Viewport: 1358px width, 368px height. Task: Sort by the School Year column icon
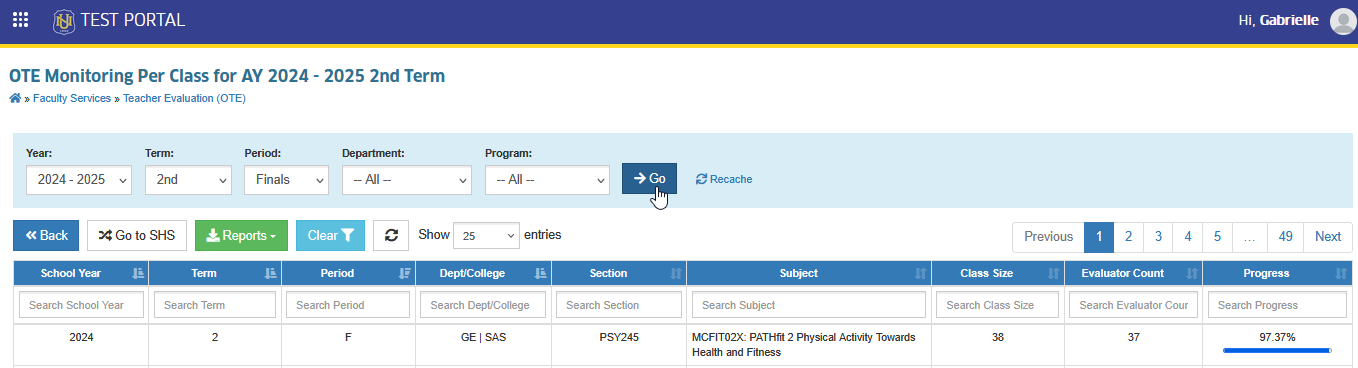[138, 273]
